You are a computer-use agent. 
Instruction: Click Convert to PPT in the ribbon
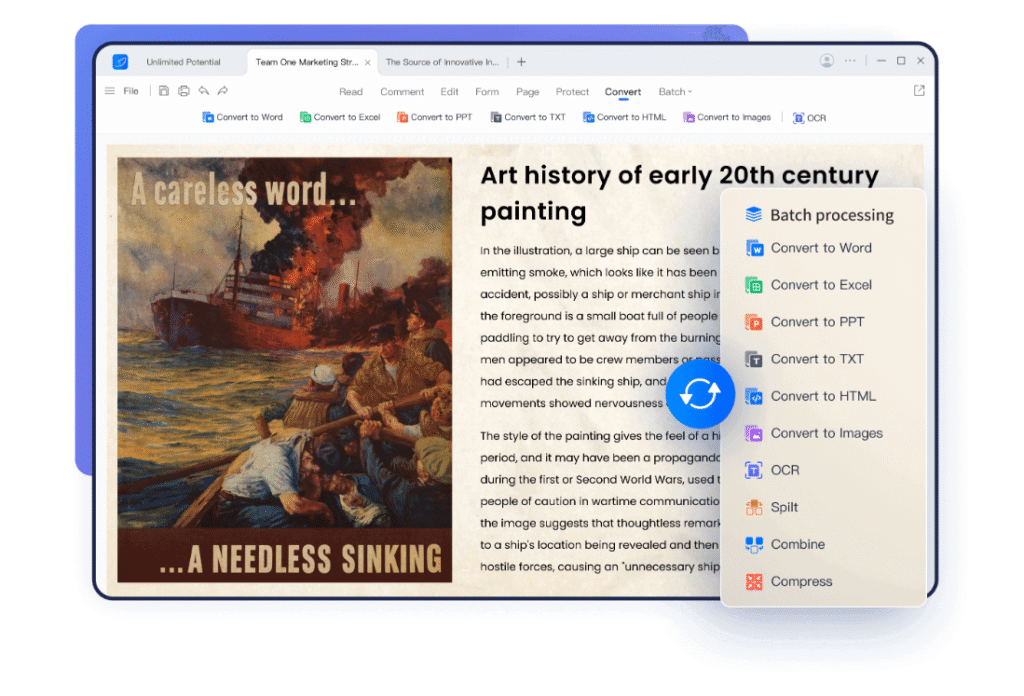(x=434, y=118)
